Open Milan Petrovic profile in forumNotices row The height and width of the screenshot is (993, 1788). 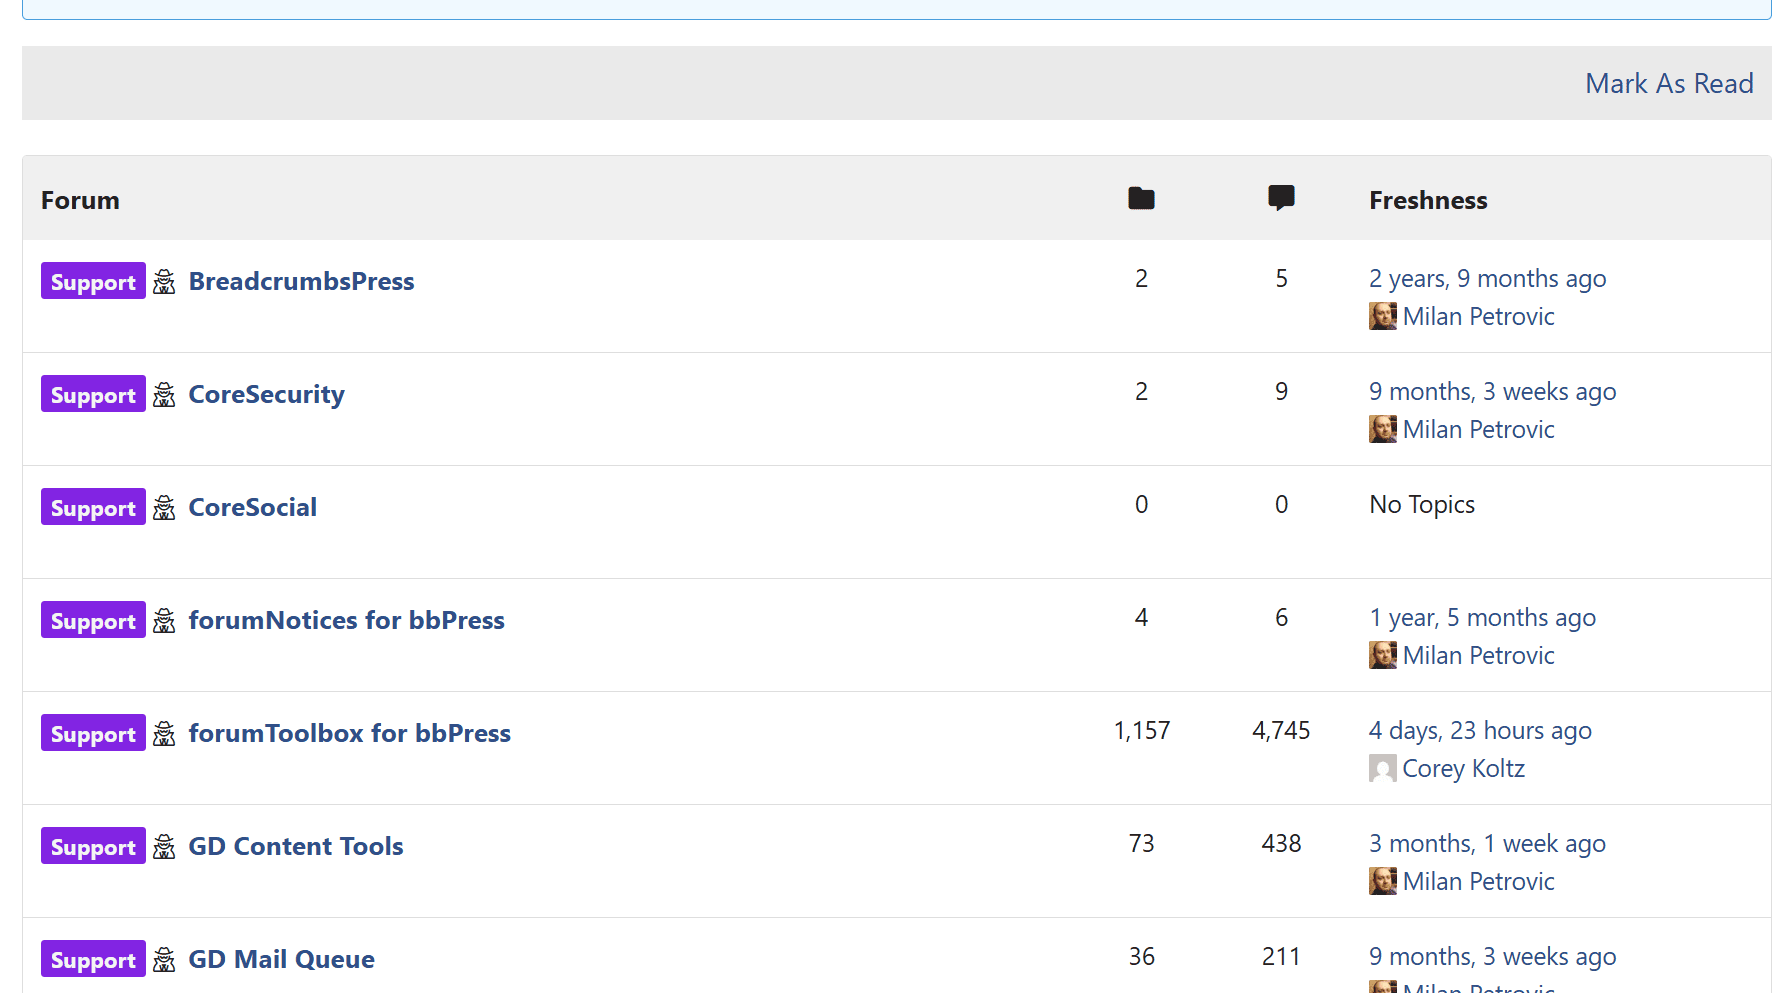point(1478,655)
